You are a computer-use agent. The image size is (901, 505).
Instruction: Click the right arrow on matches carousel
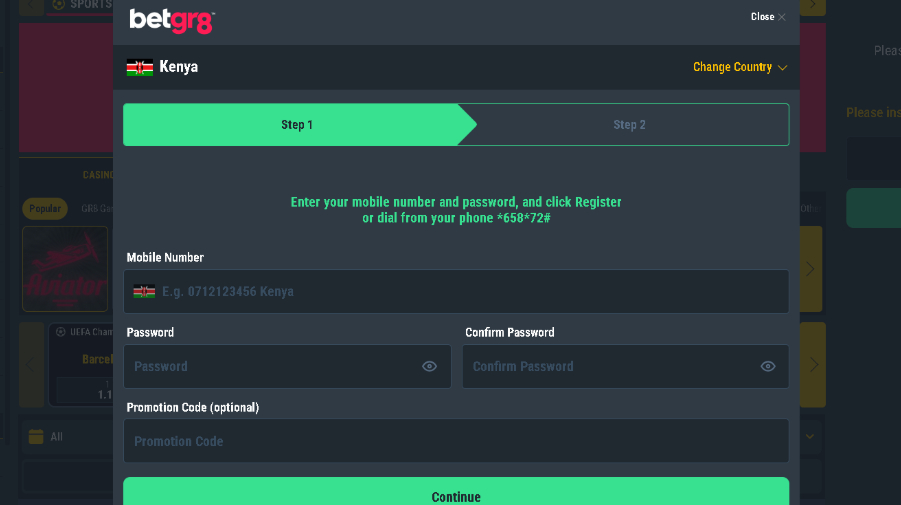[814, 364]
